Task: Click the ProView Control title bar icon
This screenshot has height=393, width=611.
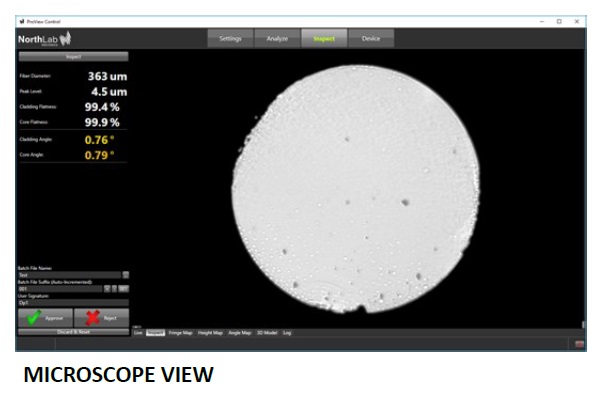Action: [22, 21]
